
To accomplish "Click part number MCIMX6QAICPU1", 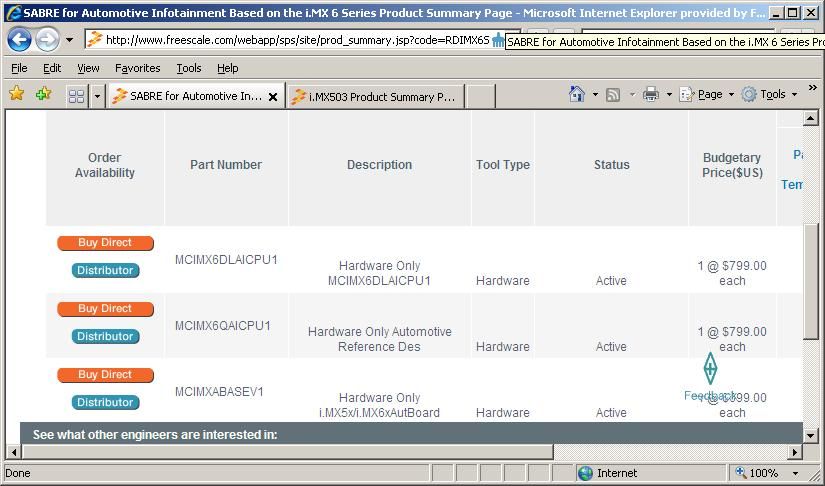I will click(223, 326).
